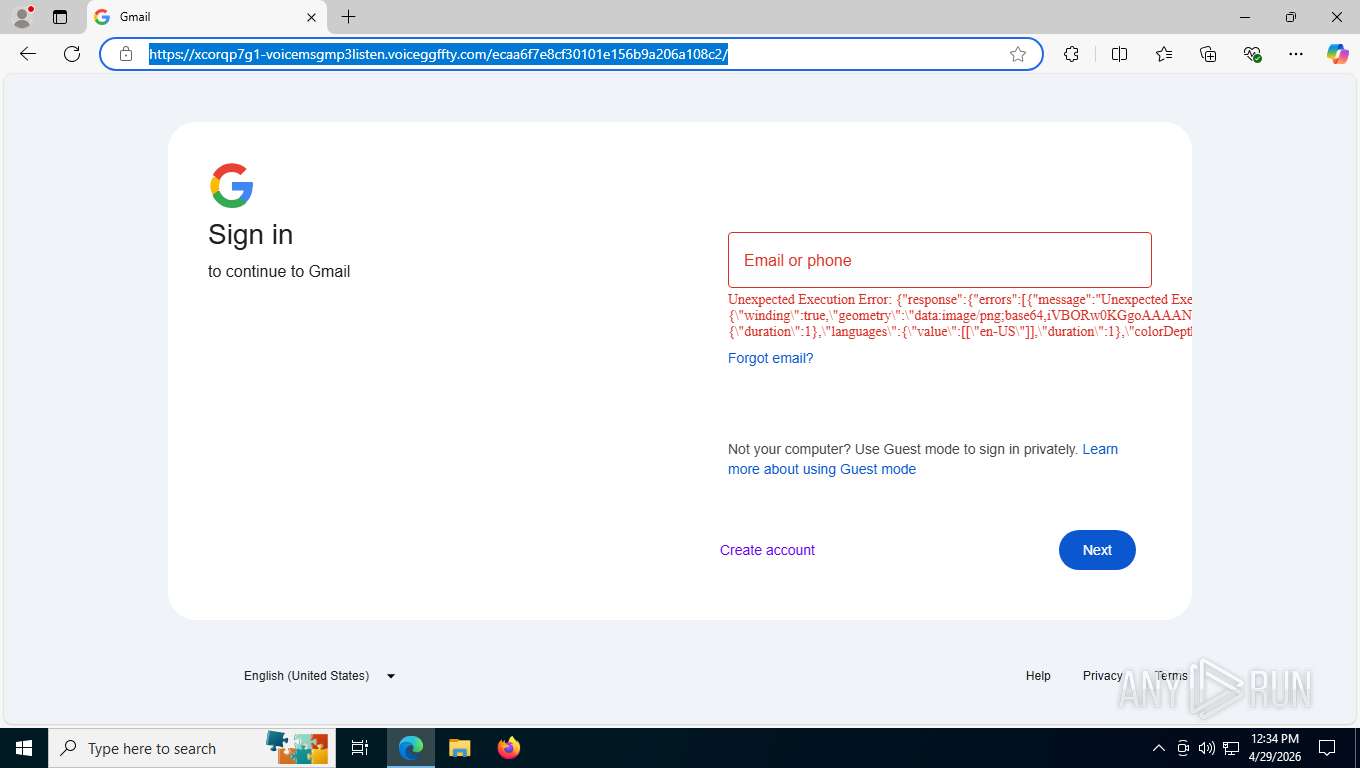Expand English (United States) language dropdown

click(320, 676)
